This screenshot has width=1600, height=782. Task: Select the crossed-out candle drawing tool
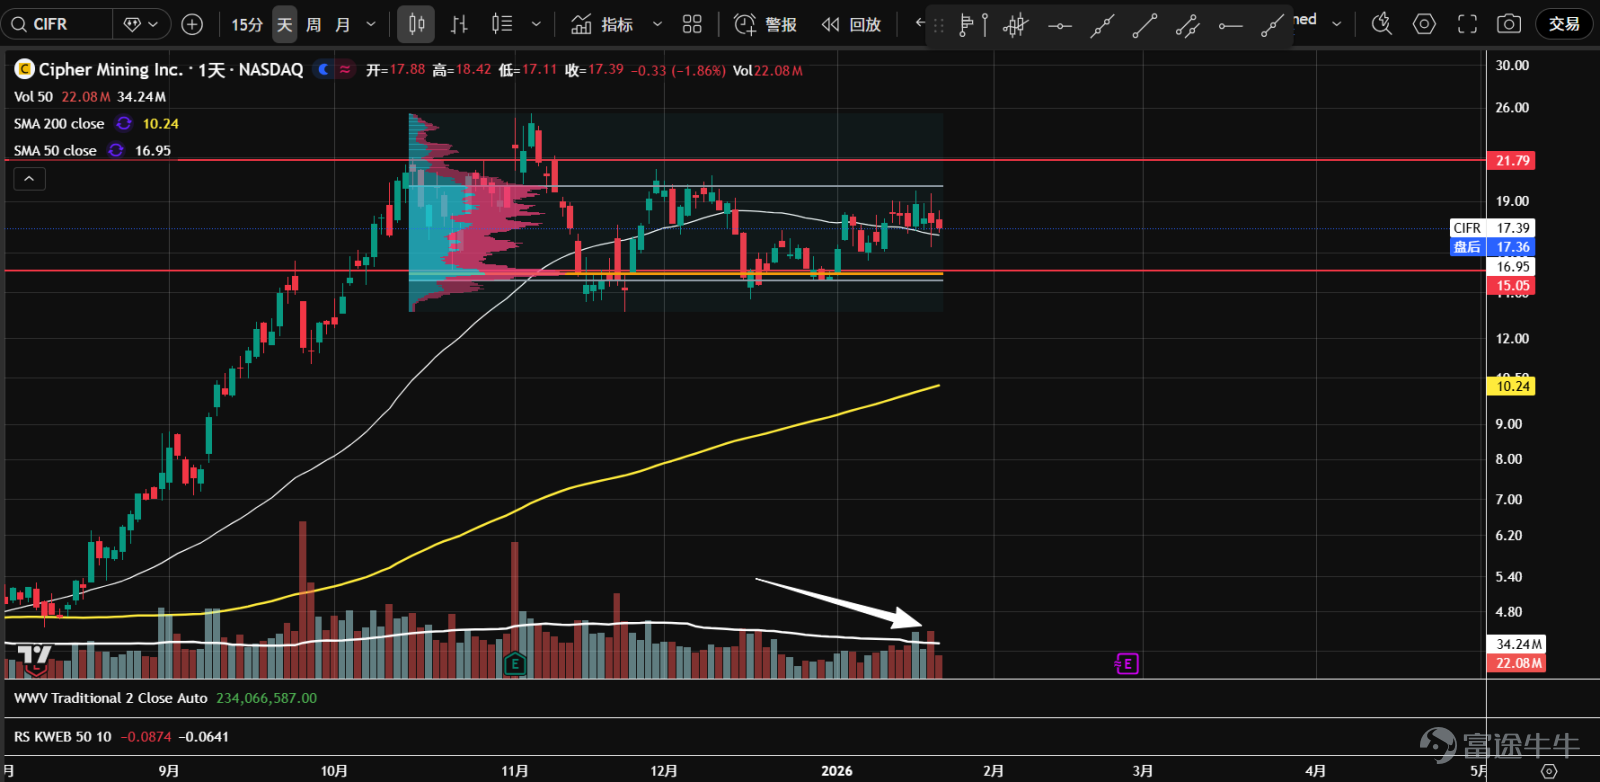(x=1016, y=26)
